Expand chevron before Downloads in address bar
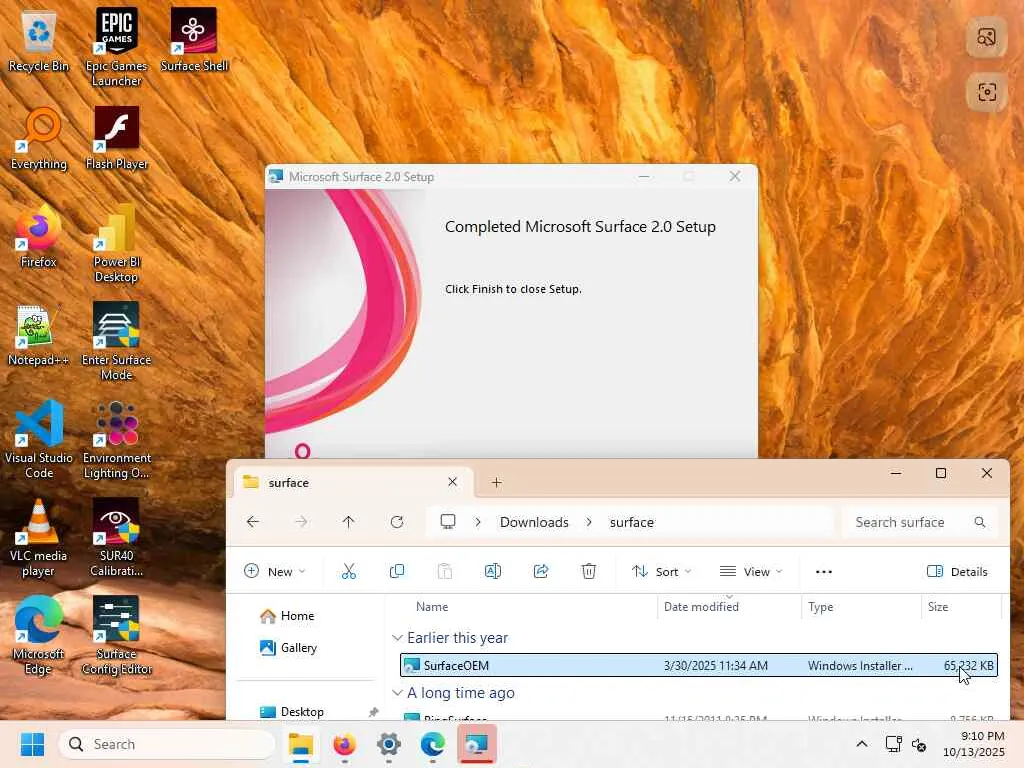1024x768 pixels. click(478, 522)
